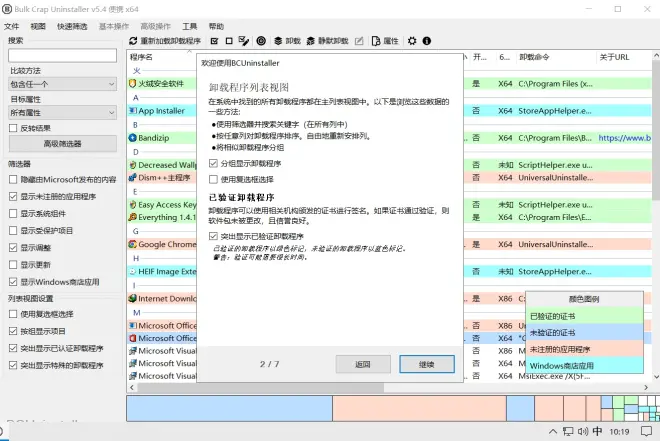Viewport: 660px width, 441px height.
Task: Enable the 显示受保护项目 checkbox
Action: point(13,231)
